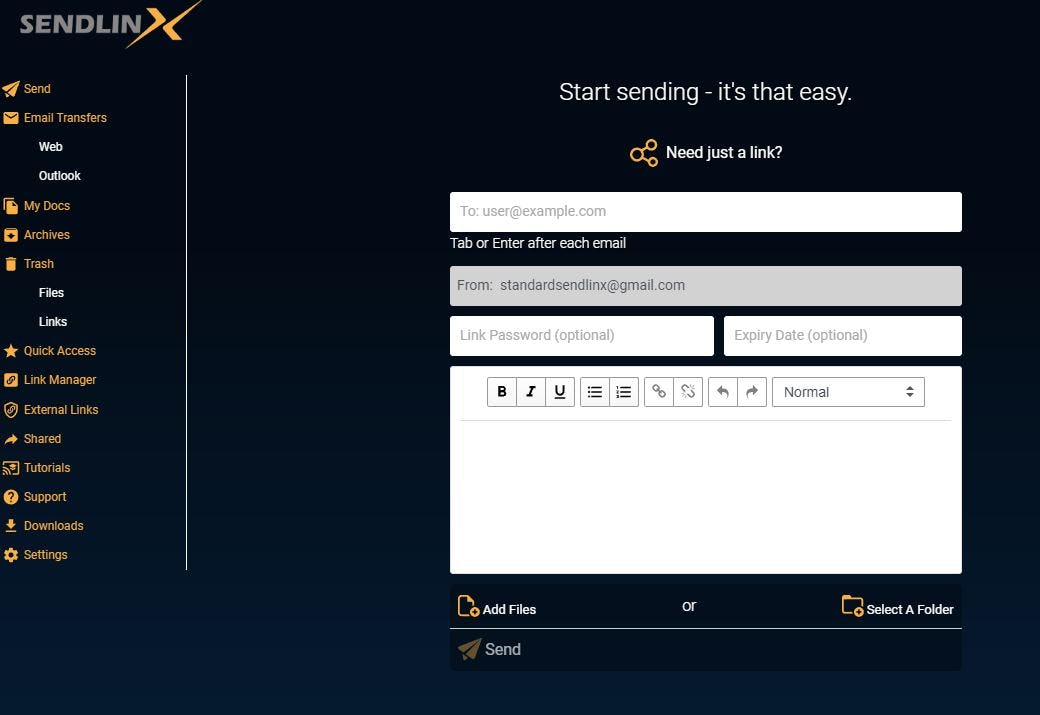Open the Link Manager panel
1040x715 pixels.
tap(58, 379)
